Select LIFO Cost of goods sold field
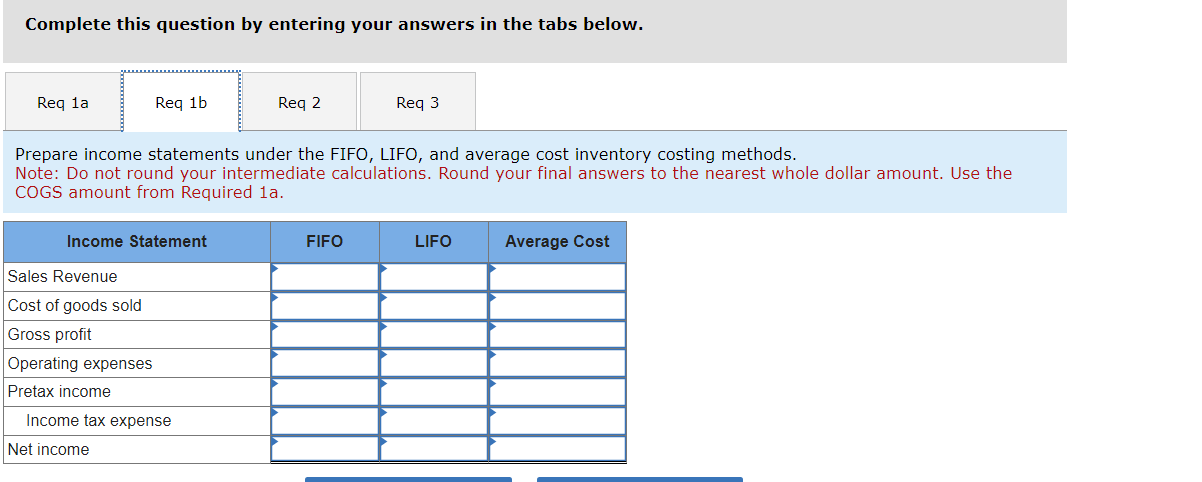Viewport: 1202px width, 482px height. [434, 306]
